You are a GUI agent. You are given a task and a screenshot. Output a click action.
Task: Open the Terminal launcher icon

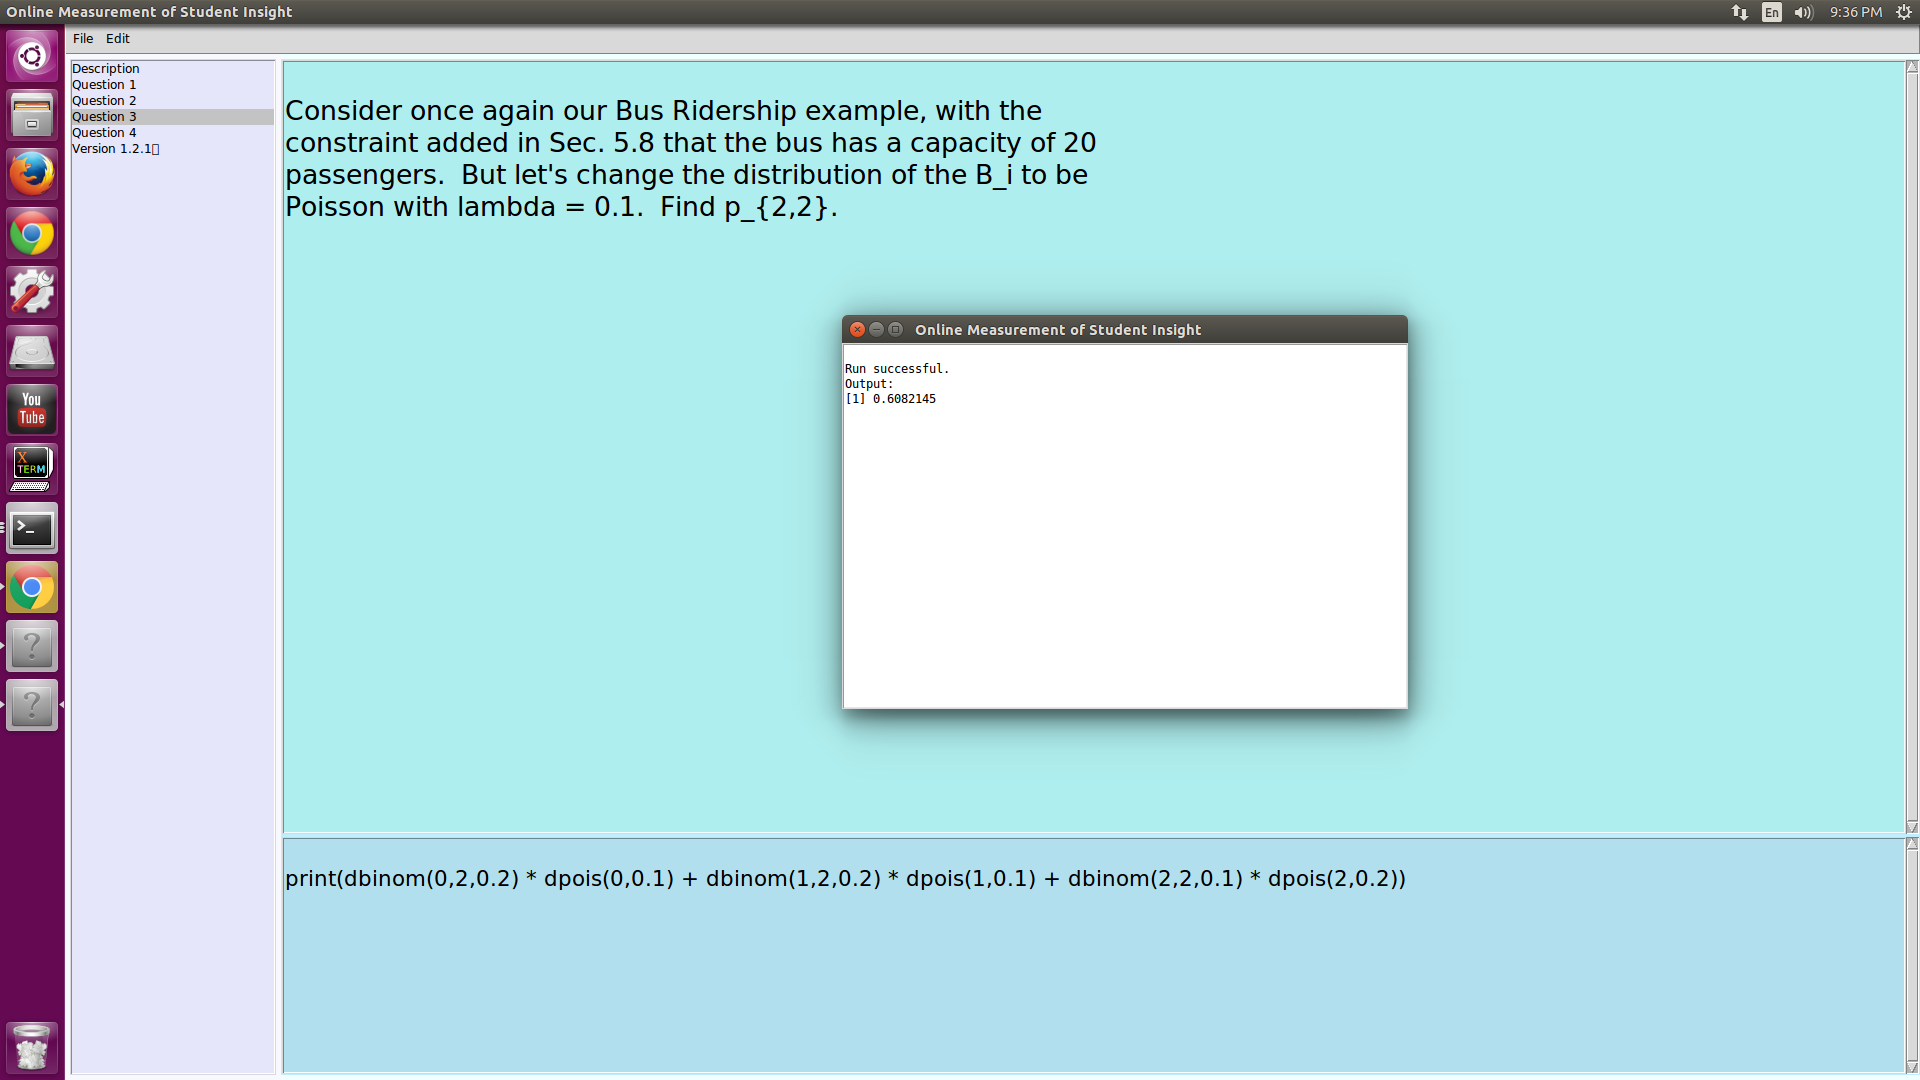[x=32, y=528]
